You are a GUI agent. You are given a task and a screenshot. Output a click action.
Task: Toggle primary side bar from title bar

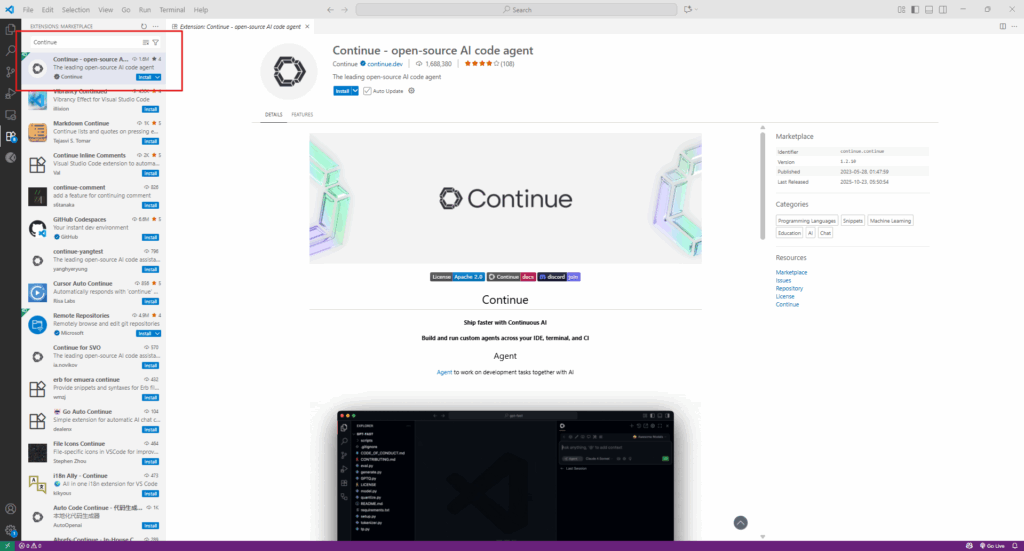pyautogui.click(x=915, y=10)
